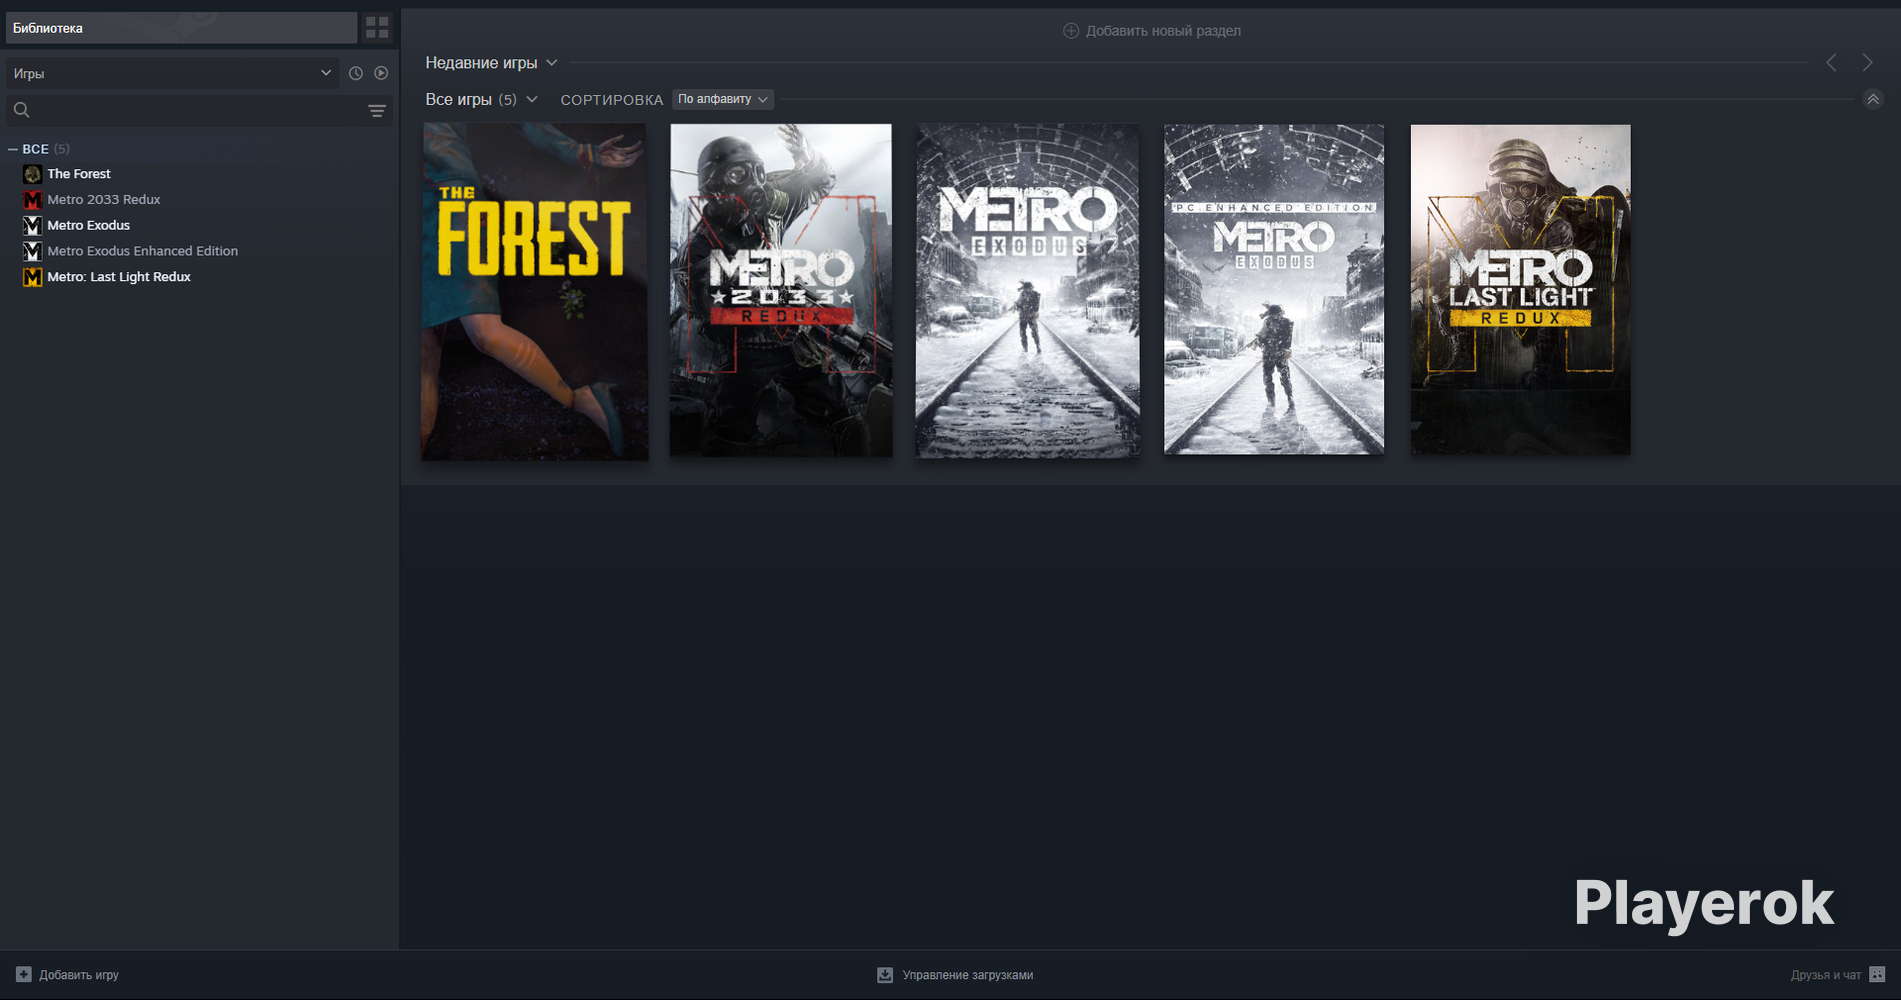Click the Add game plus icon
Viewport: 1901px width, 1000px height.
[24, 974]
